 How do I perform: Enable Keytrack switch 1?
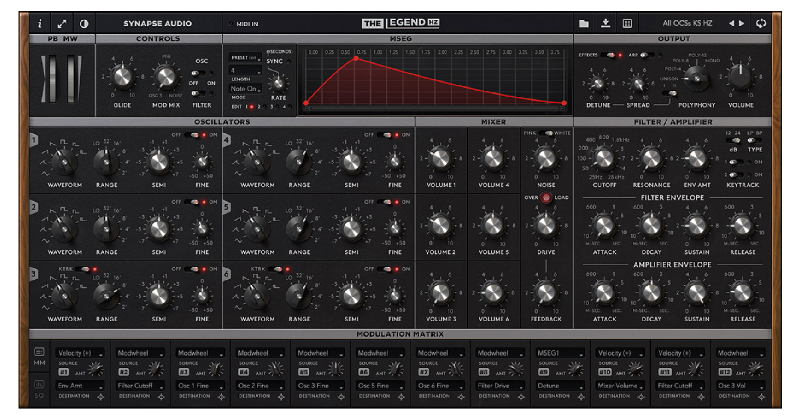(735, 162)
